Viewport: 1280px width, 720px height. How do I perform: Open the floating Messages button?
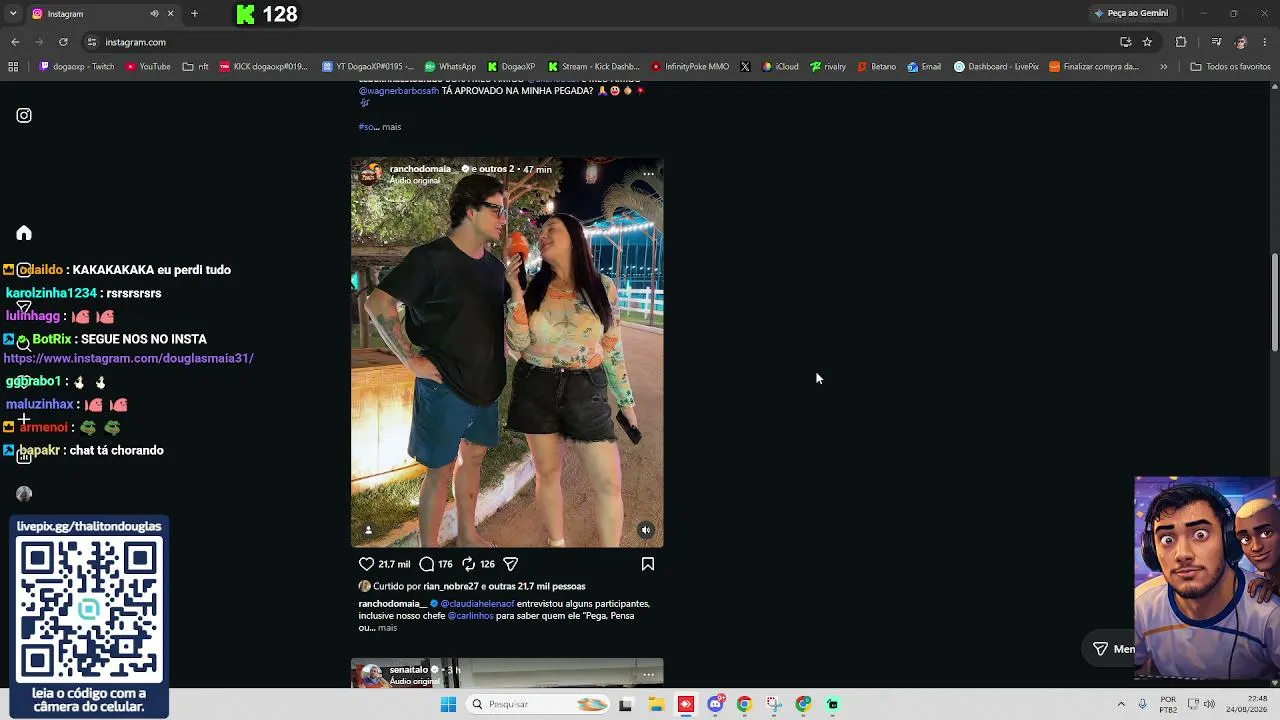pos(1113,649)
